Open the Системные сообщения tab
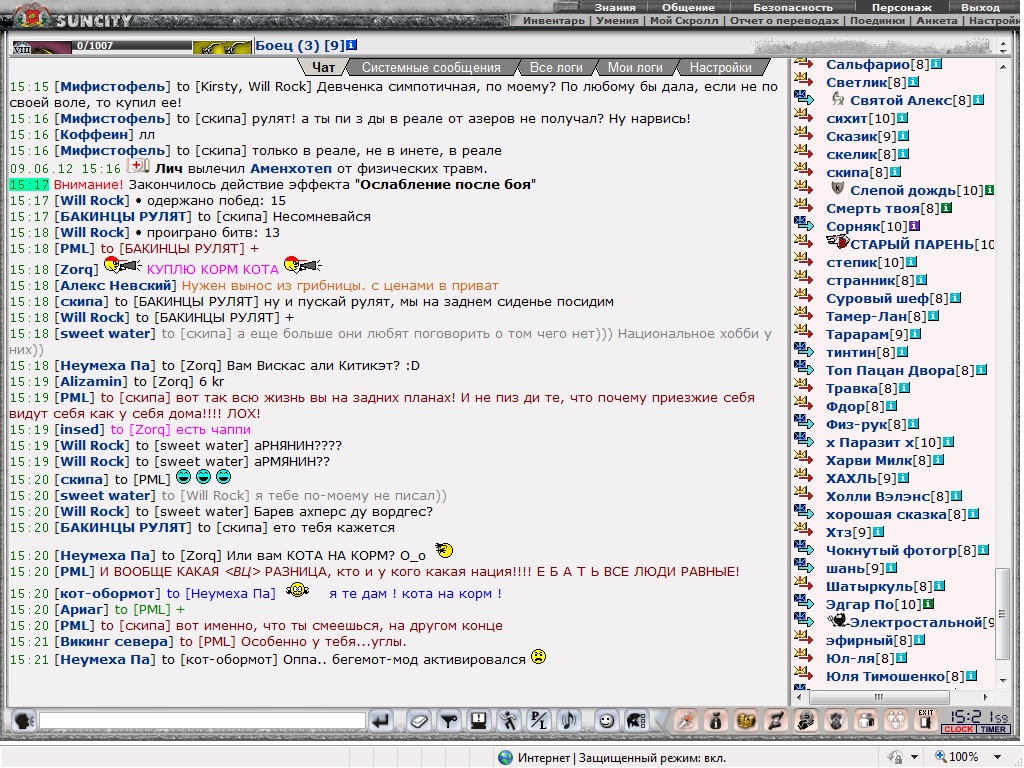 [431, 67]
